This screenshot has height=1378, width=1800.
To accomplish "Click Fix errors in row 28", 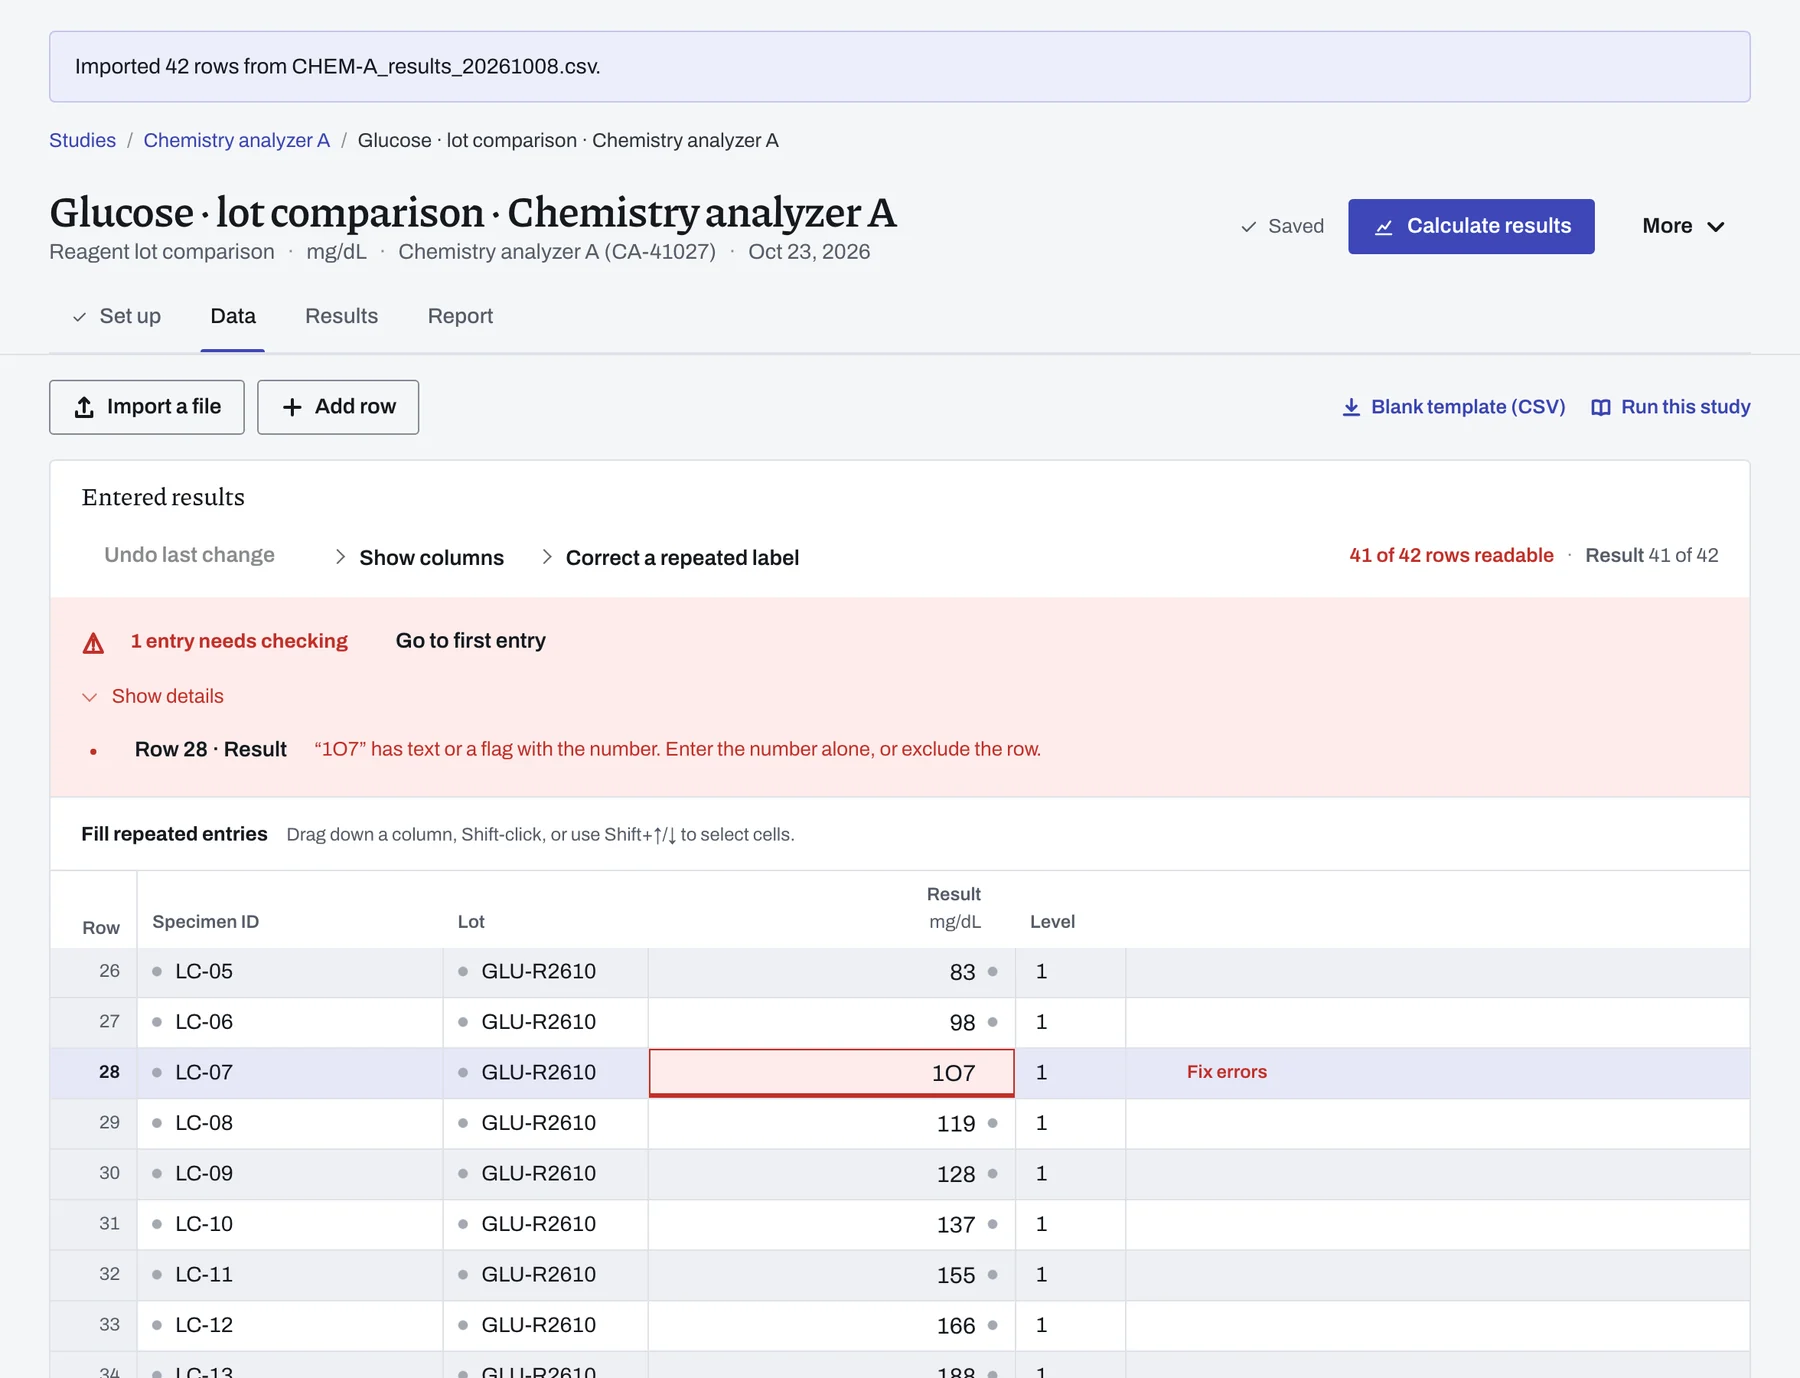I will (1226, 1072).
